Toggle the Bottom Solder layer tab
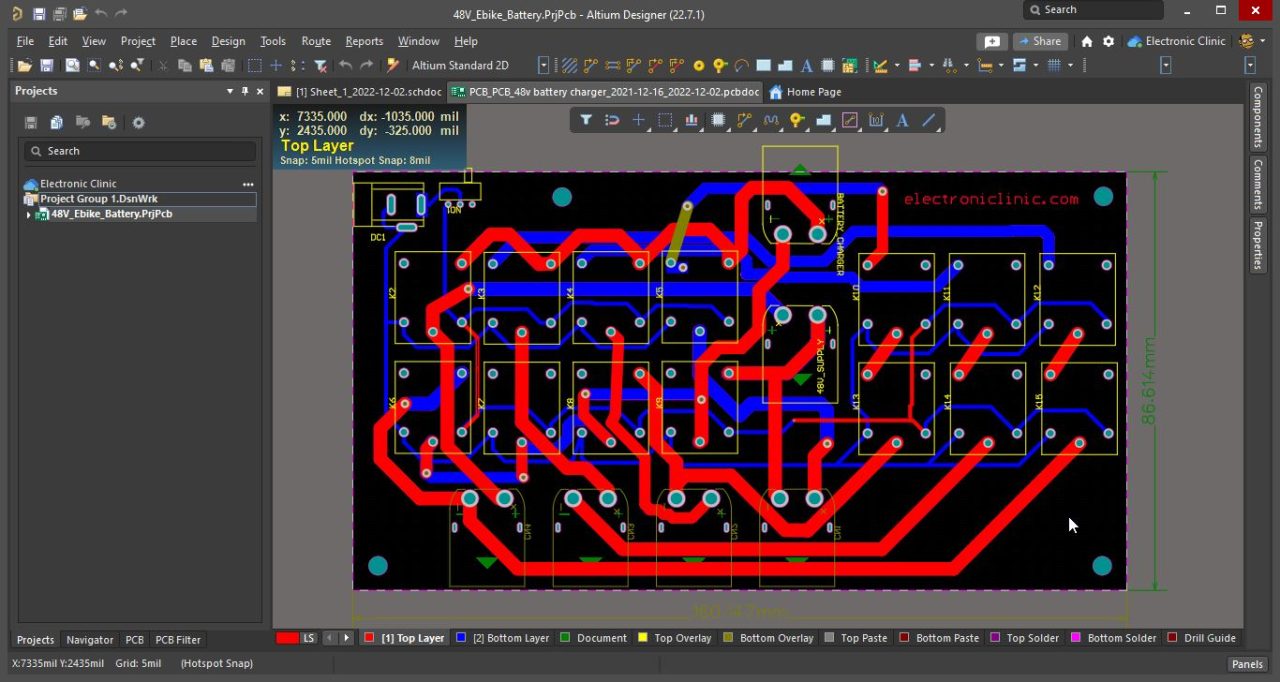 pyautogui.click(x=1113, y=638)
